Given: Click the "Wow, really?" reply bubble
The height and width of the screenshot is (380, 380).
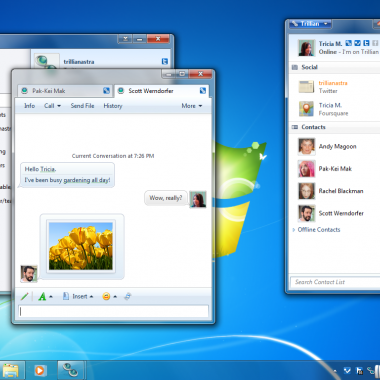Looking at the screenshot, I should [x=166, y=198].
